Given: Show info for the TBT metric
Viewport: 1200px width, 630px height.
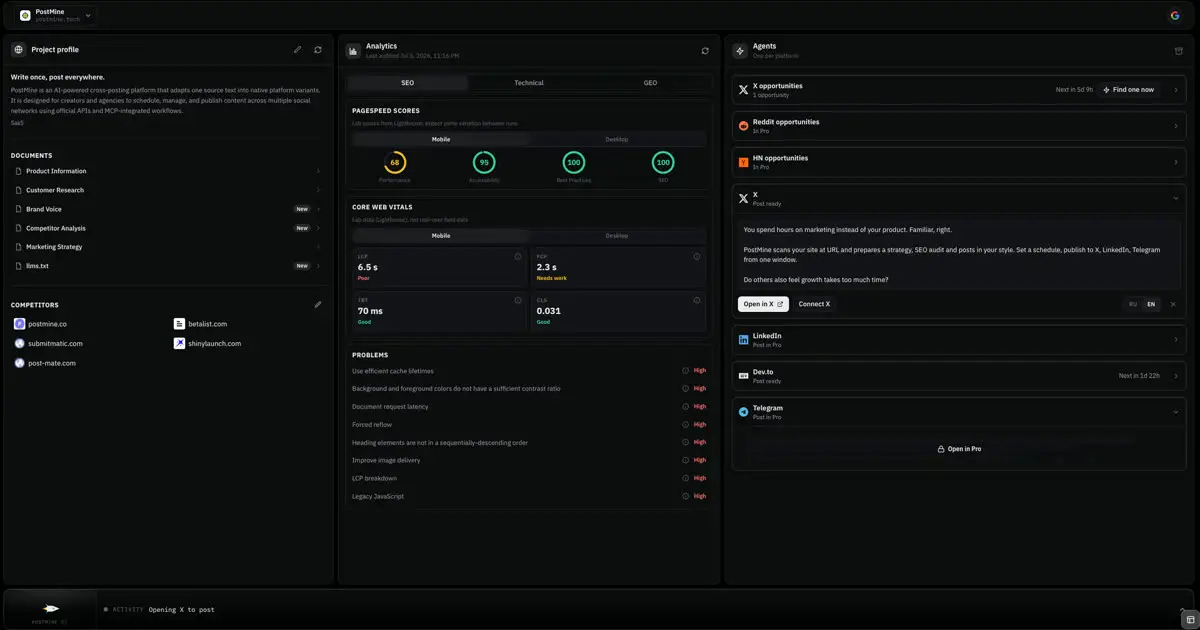Looking at the screenshot, I should coord(518,300).
